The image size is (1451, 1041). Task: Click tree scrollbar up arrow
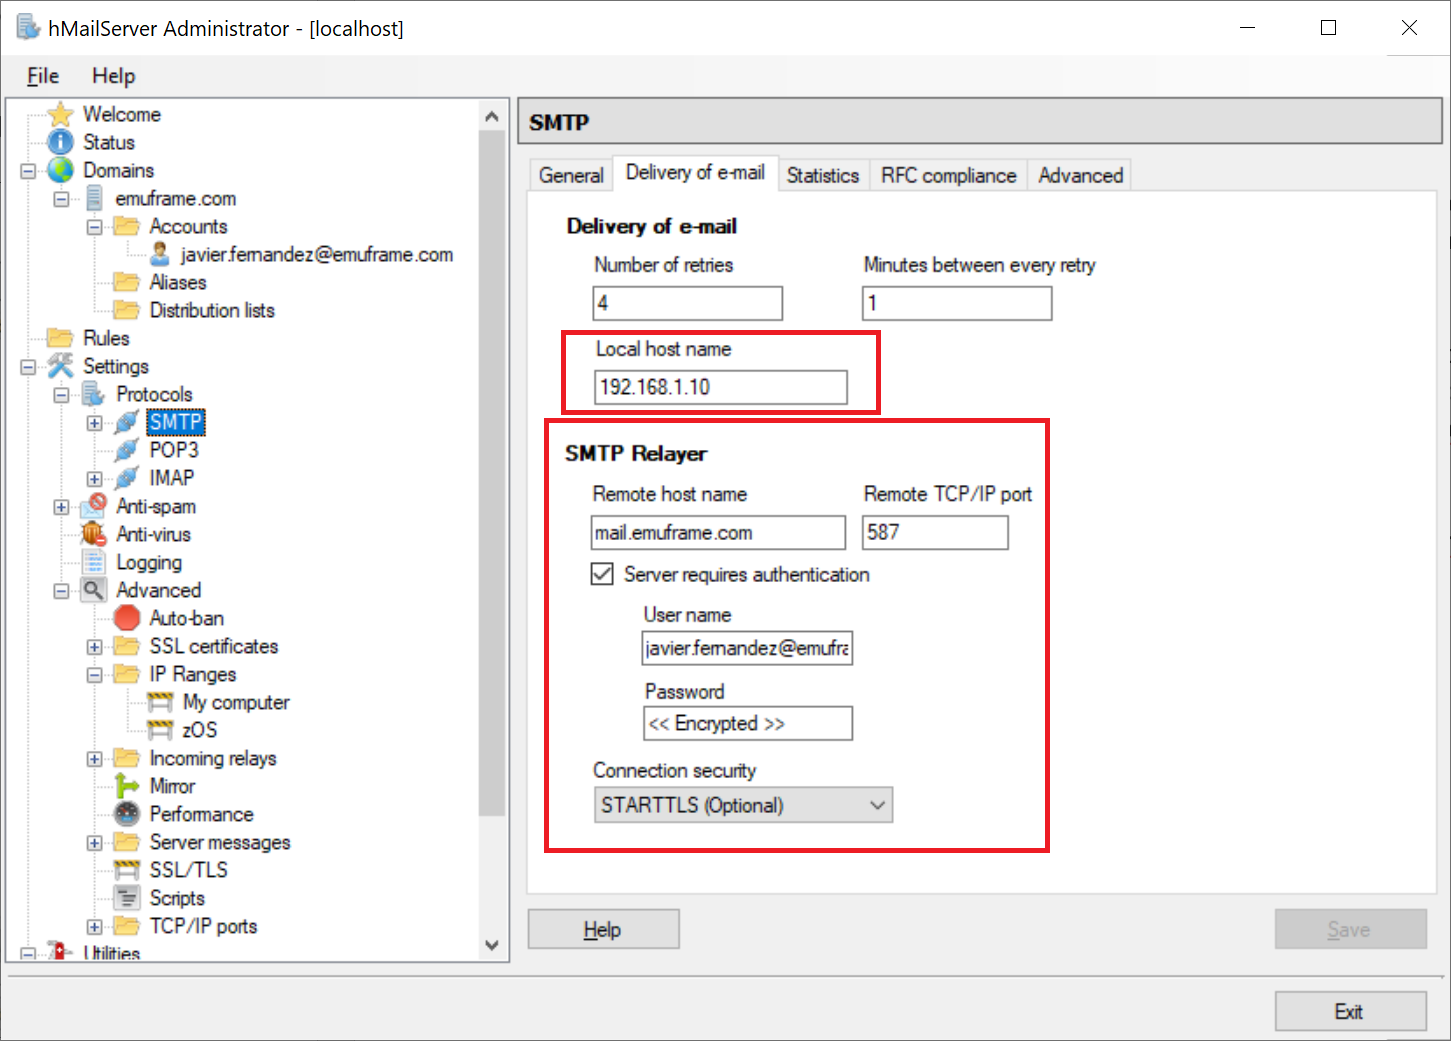coord(491,116)
